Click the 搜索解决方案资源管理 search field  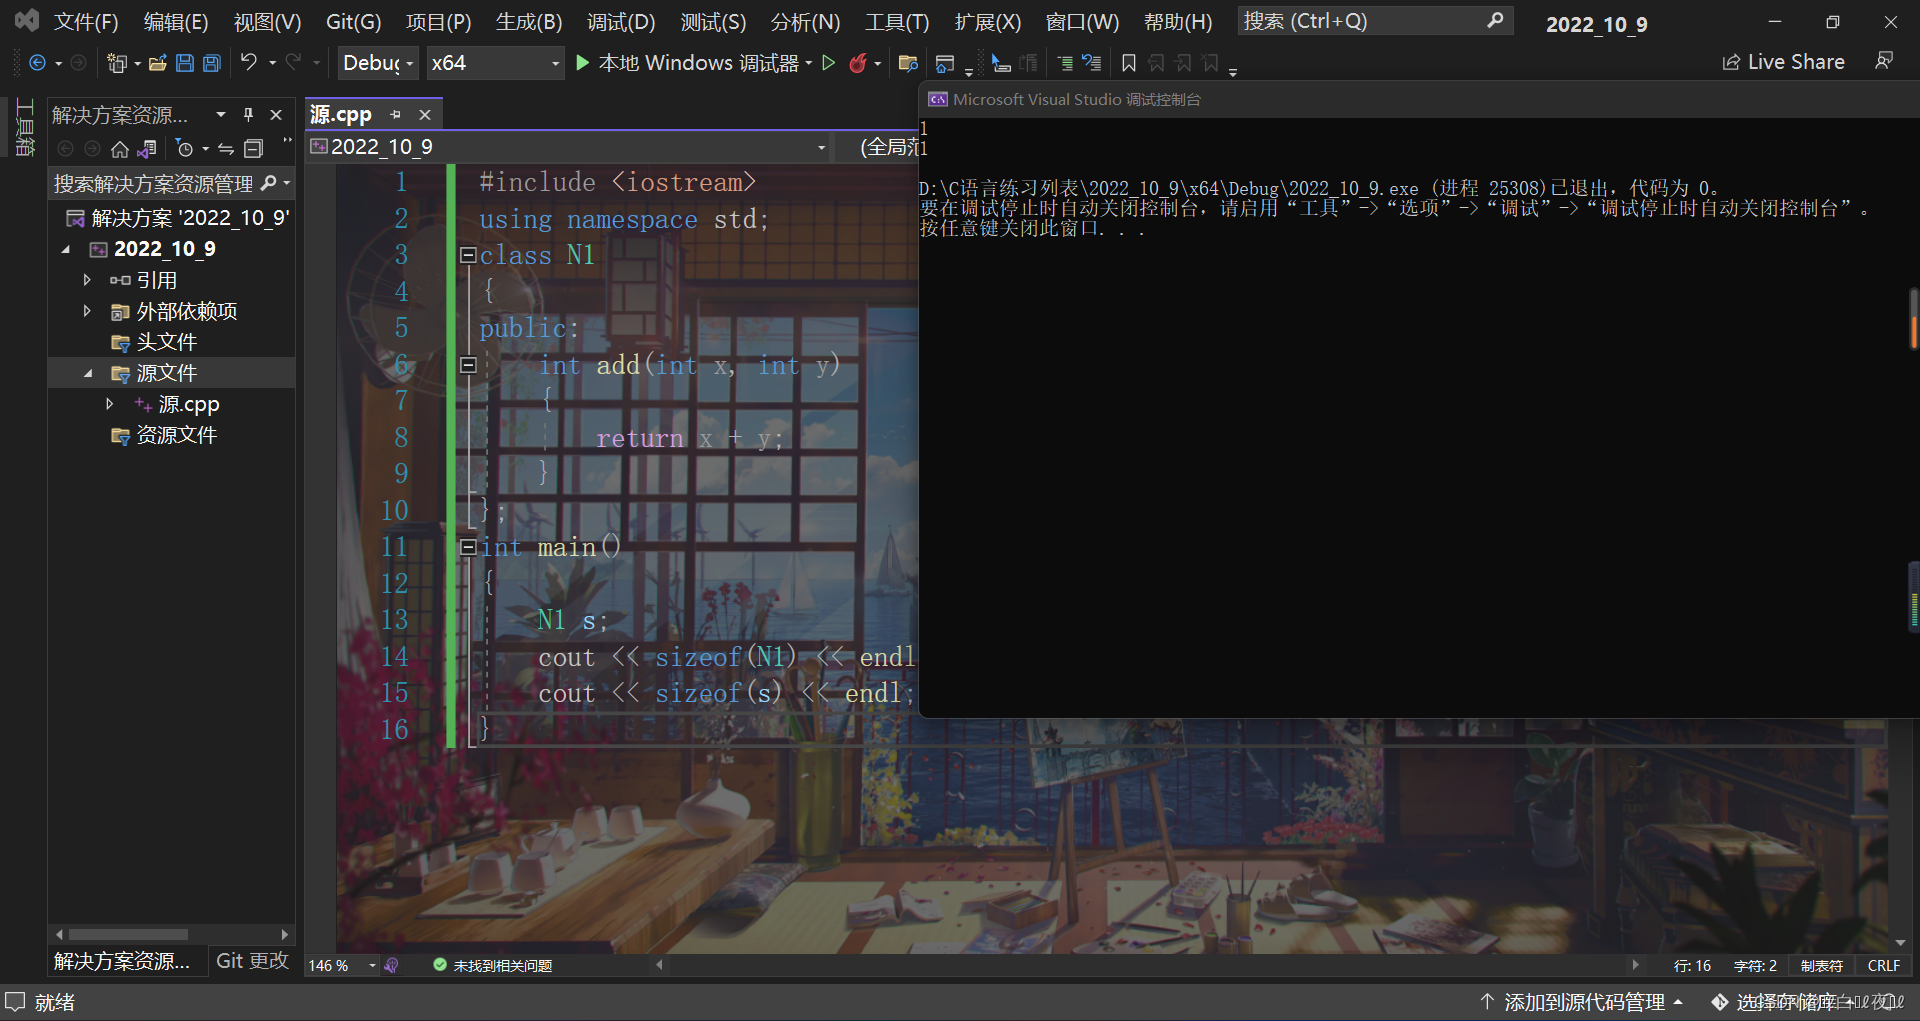click(x=155, y=183)
